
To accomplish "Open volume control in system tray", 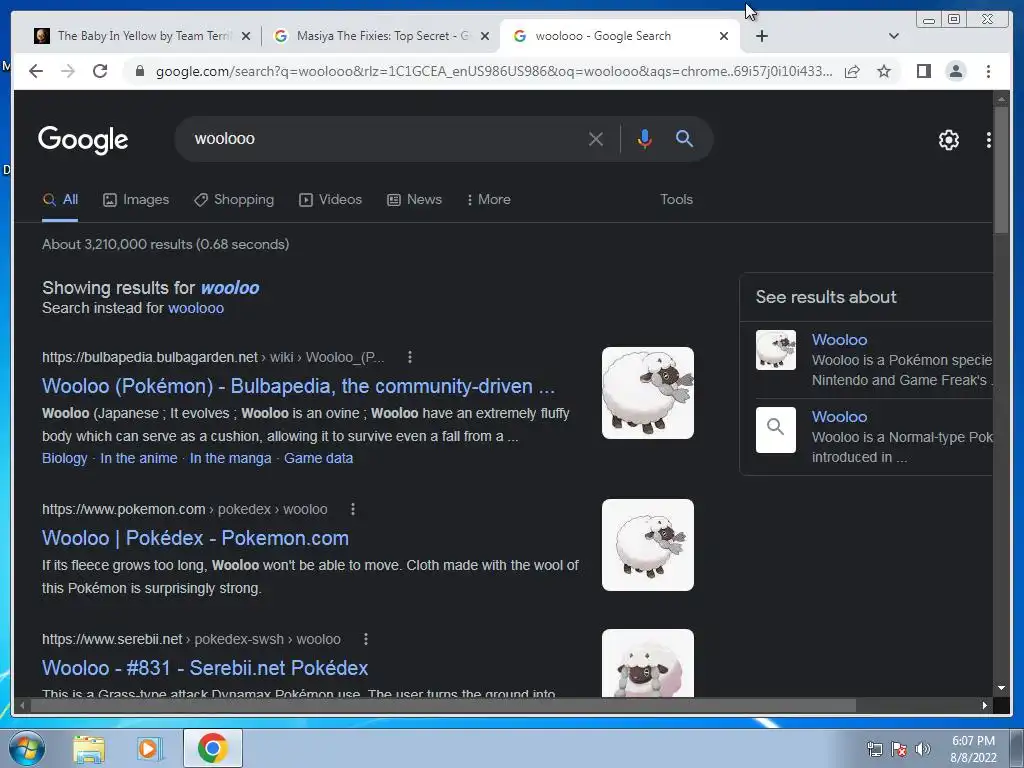I will click(x=922, y=749).
